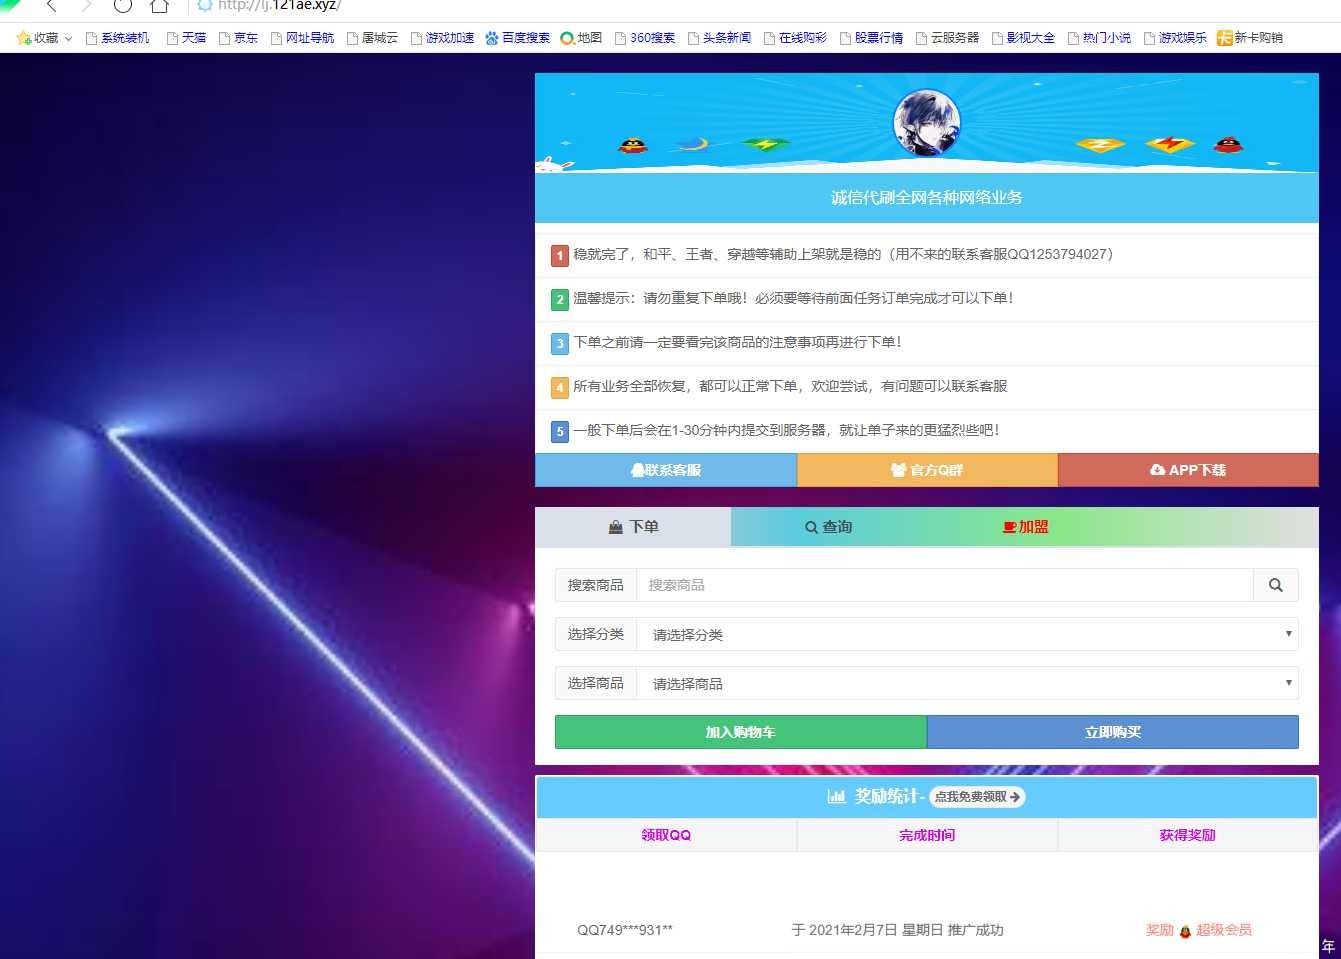The width and height of the screenshot is (1341, 959).
Task: Click the browser refresh button
Action: (122, 5)
